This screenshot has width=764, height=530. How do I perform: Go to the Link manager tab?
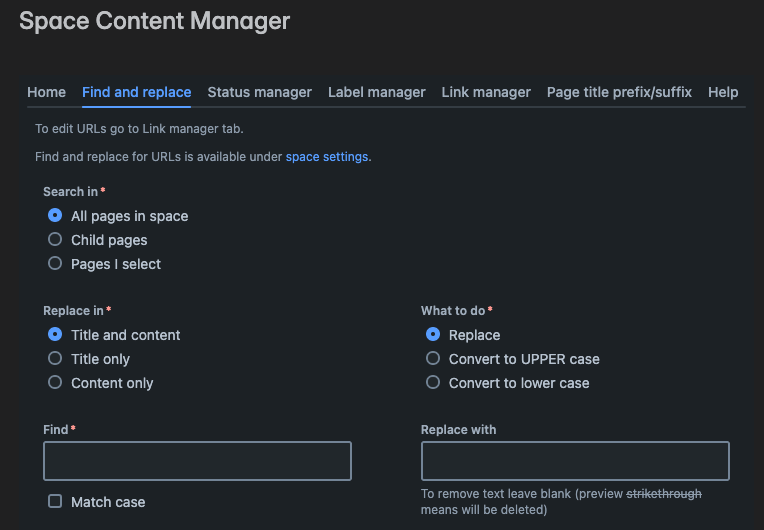[x=486, y=92]
